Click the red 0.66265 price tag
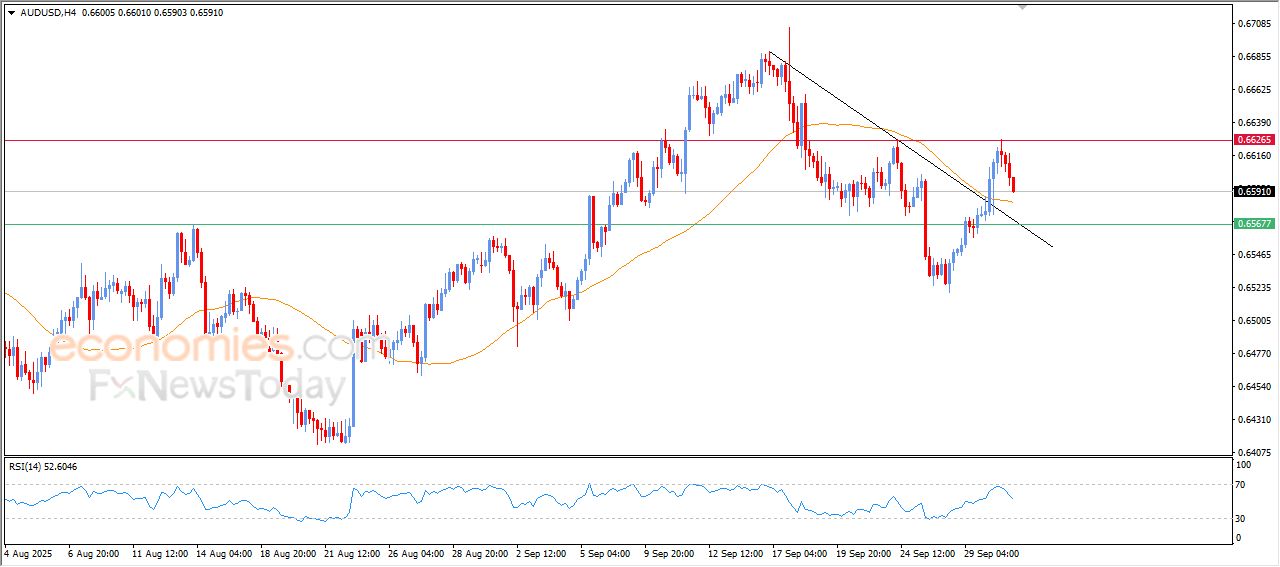 point(1253,141)
